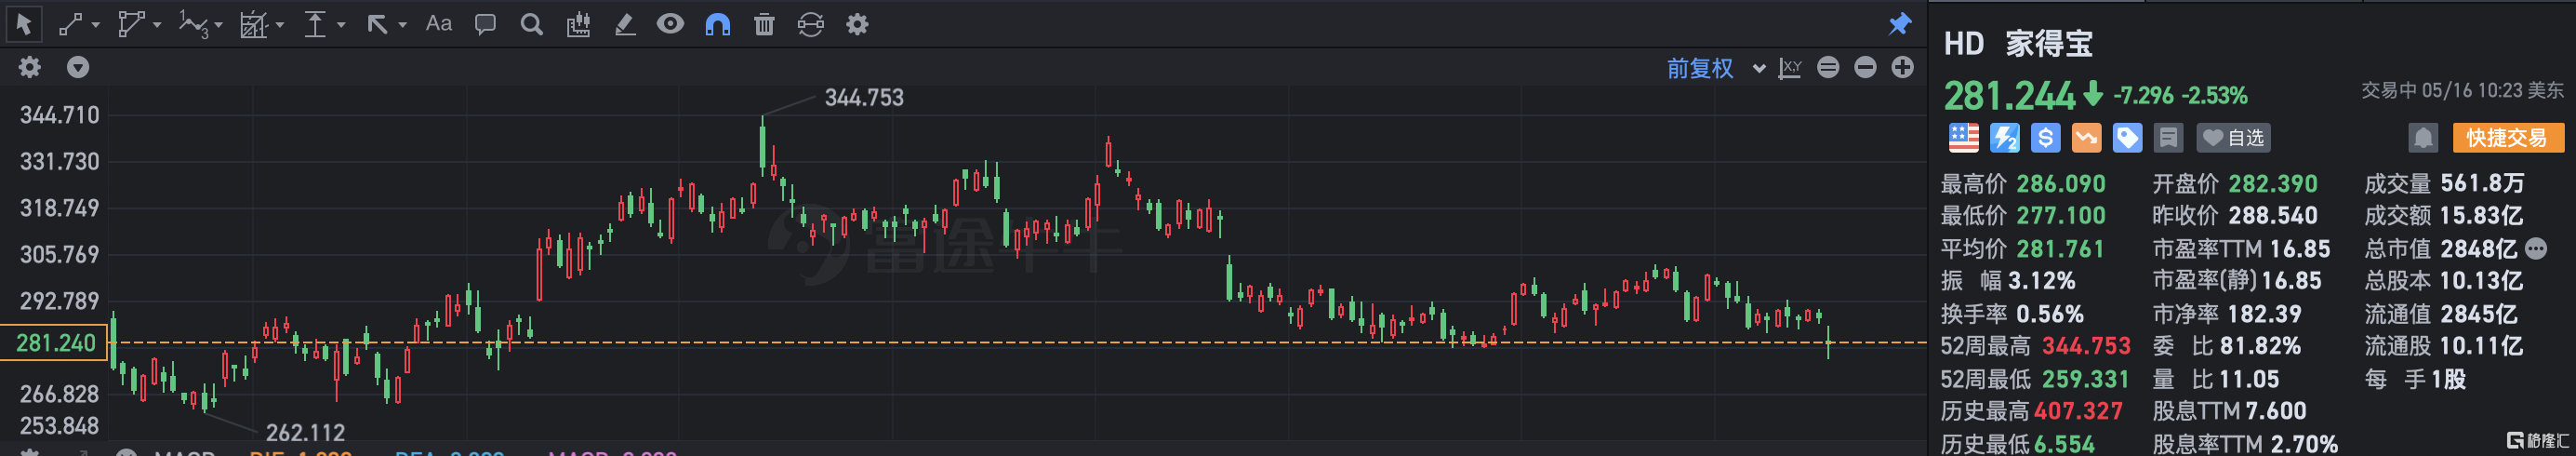Click the 262.112 low marker label
This screenshot has height=456, width=2576.
pos(305,432)
